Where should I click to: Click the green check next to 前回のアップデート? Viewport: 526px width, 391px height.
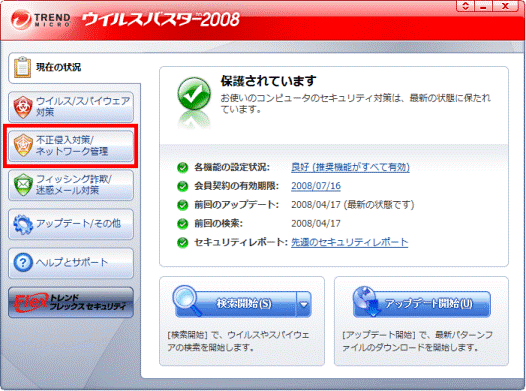[x=182, y=205]
